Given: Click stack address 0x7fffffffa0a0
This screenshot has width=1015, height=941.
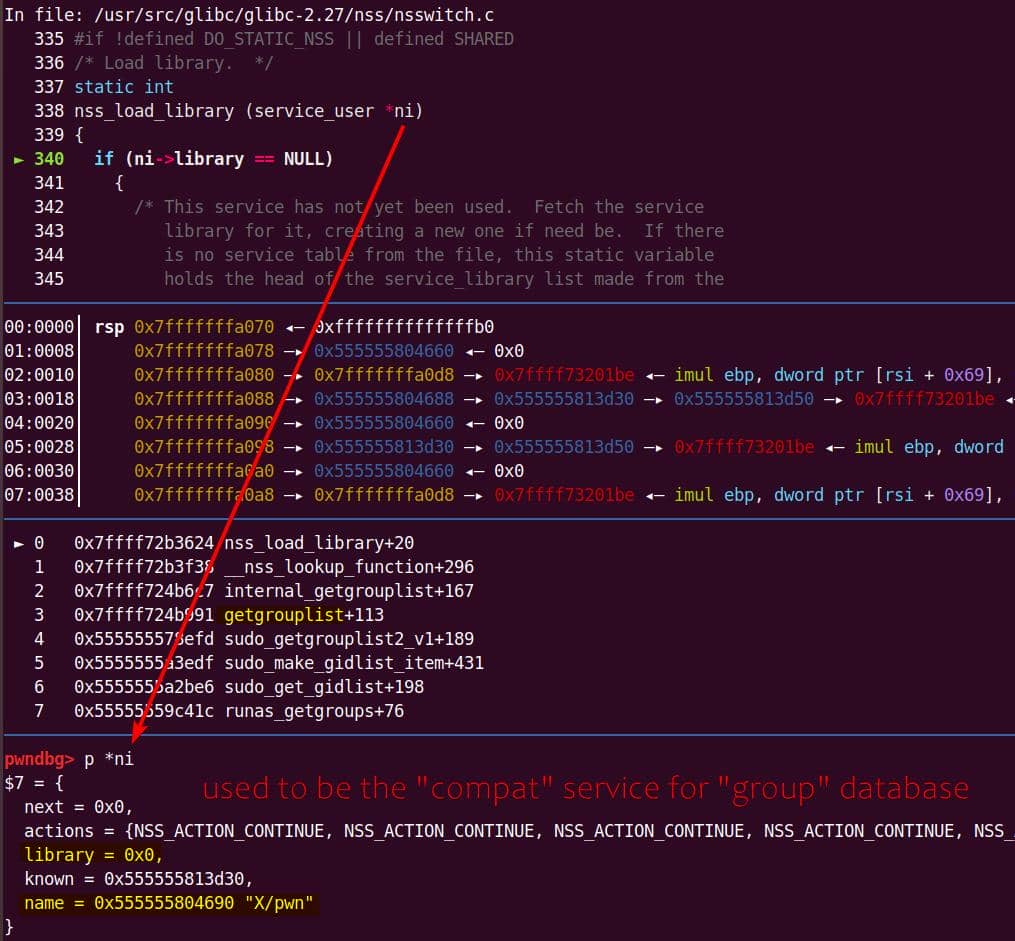Looking at the screenshot, I should tap(204, 470).
